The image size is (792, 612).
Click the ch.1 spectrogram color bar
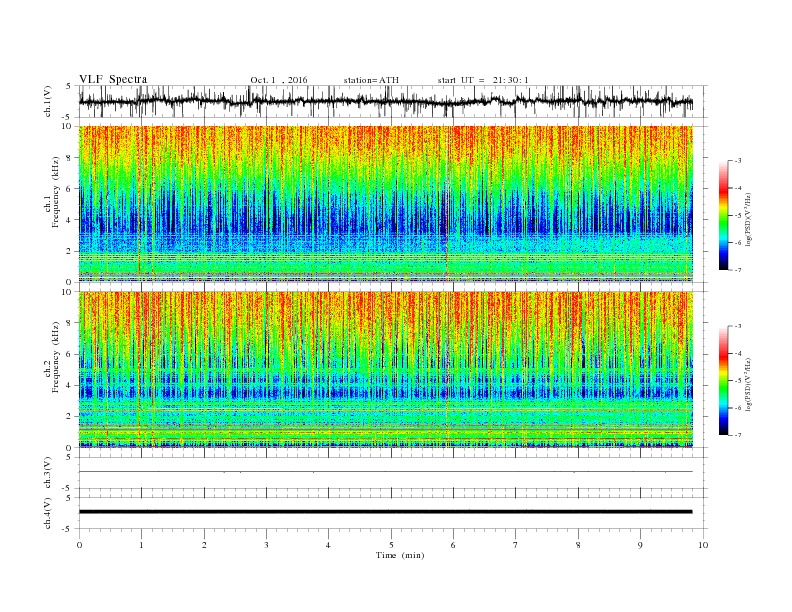tap(724, 215)
